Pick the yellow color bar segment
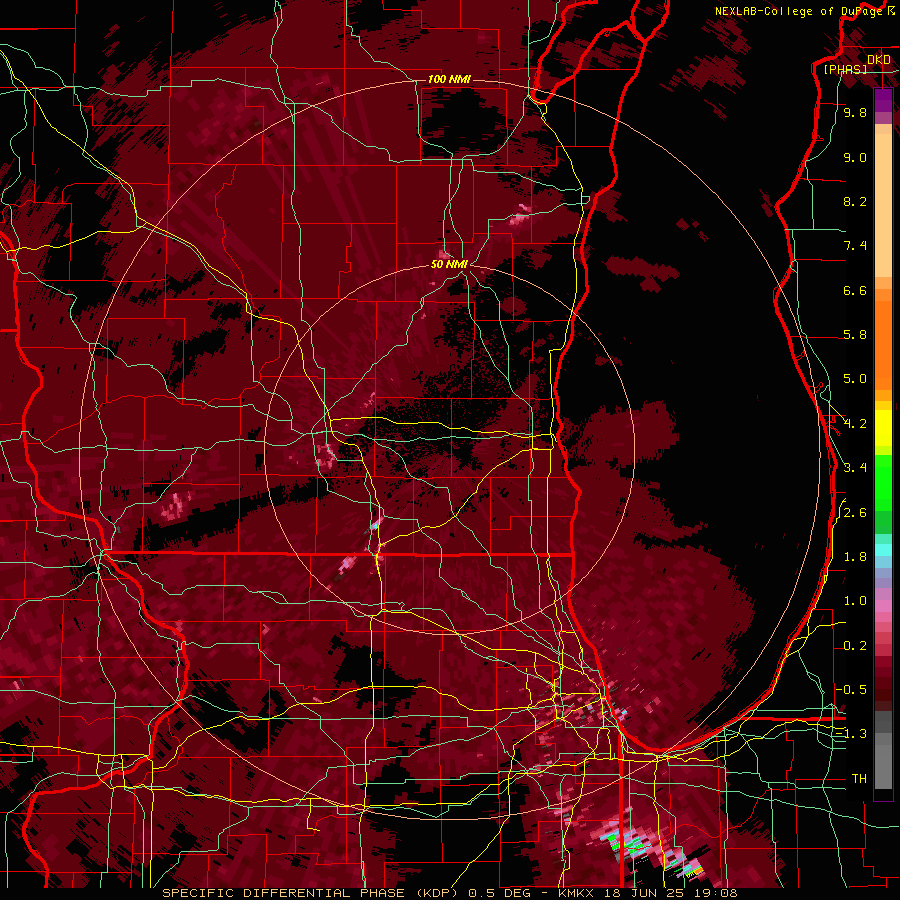 click(883, 428)
